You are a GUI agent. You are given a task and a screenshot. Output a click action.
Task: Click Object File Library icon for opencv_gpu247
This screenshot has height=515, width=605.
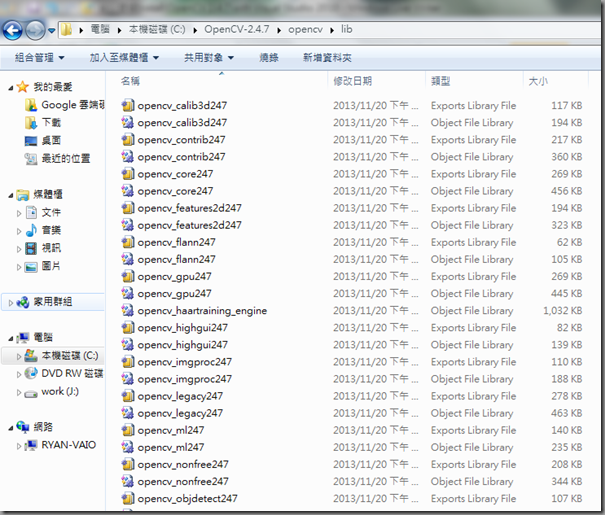coord(128,293)
